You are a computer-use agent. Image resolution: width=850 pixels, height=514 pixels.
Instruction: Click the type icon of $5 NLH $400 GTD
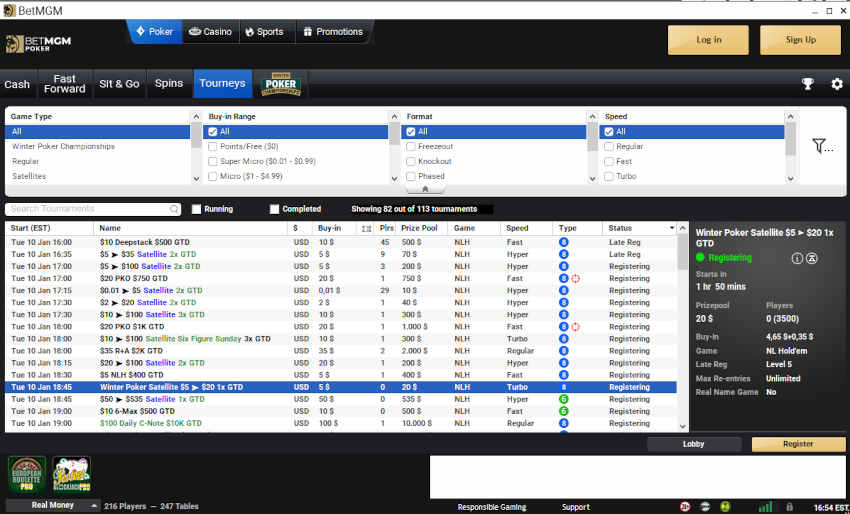point(564,375)
